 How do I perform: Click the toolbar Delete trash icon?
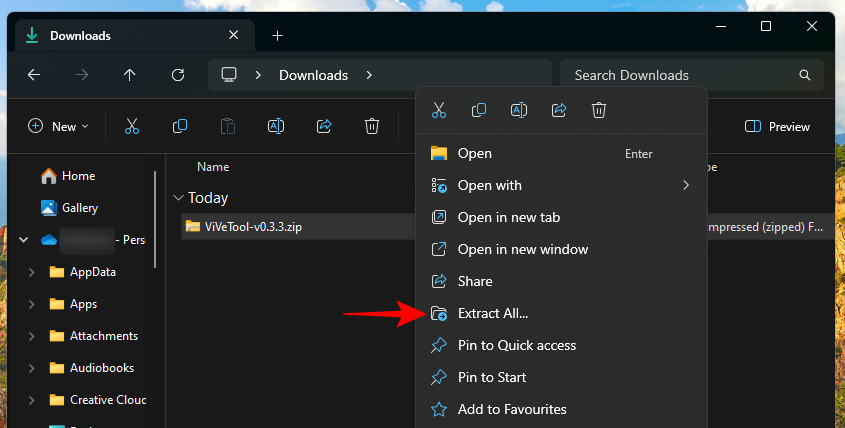pyautogui.click(x=372, y=126)
